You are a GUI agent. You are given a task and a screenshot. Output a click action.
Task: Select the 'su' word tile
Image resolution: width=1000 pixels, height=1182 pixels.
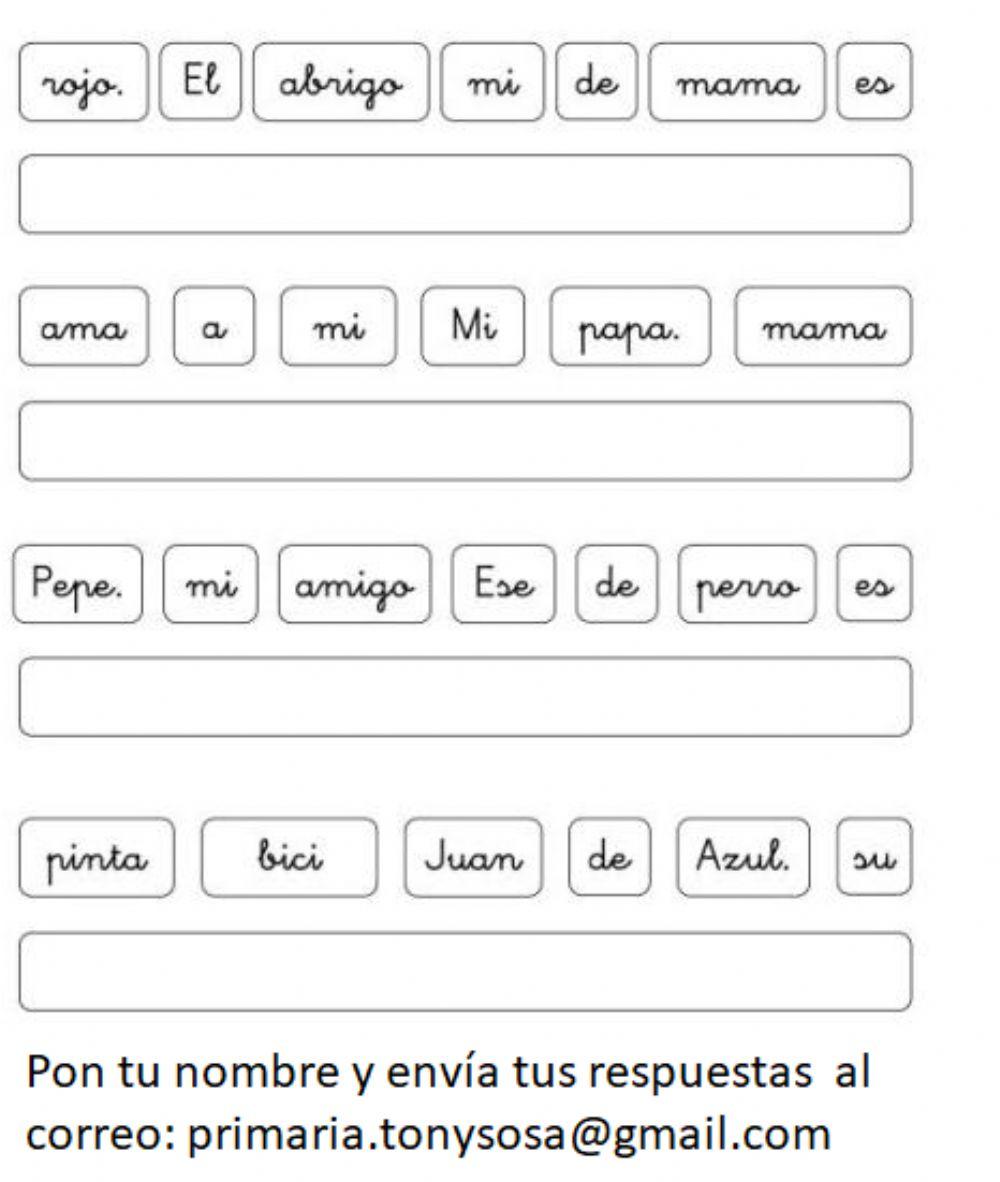[874, 858]
